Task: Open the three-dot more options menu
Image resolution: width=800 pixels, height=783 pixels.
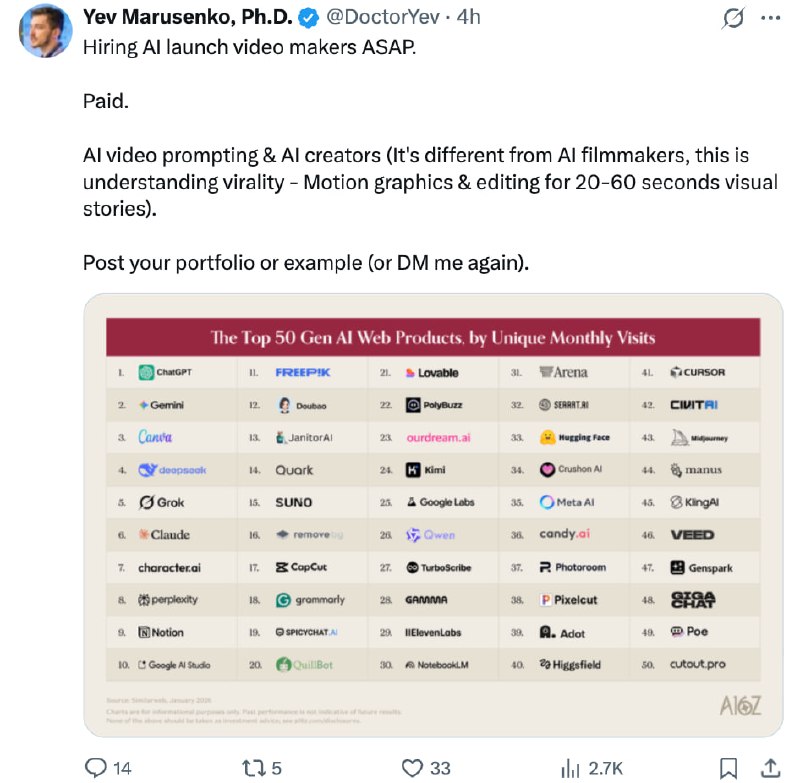Action: click(x=769, y=18)
